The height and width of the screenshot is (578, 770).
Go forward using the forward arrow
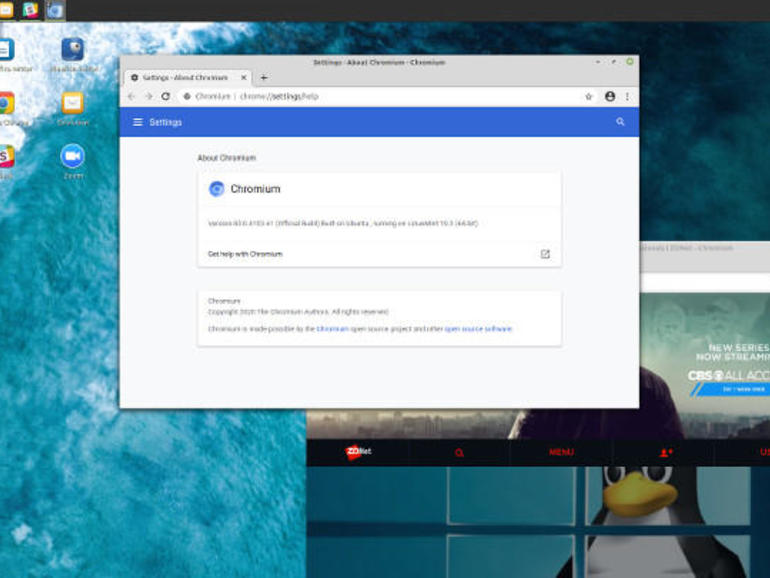[x=148, y=96]
